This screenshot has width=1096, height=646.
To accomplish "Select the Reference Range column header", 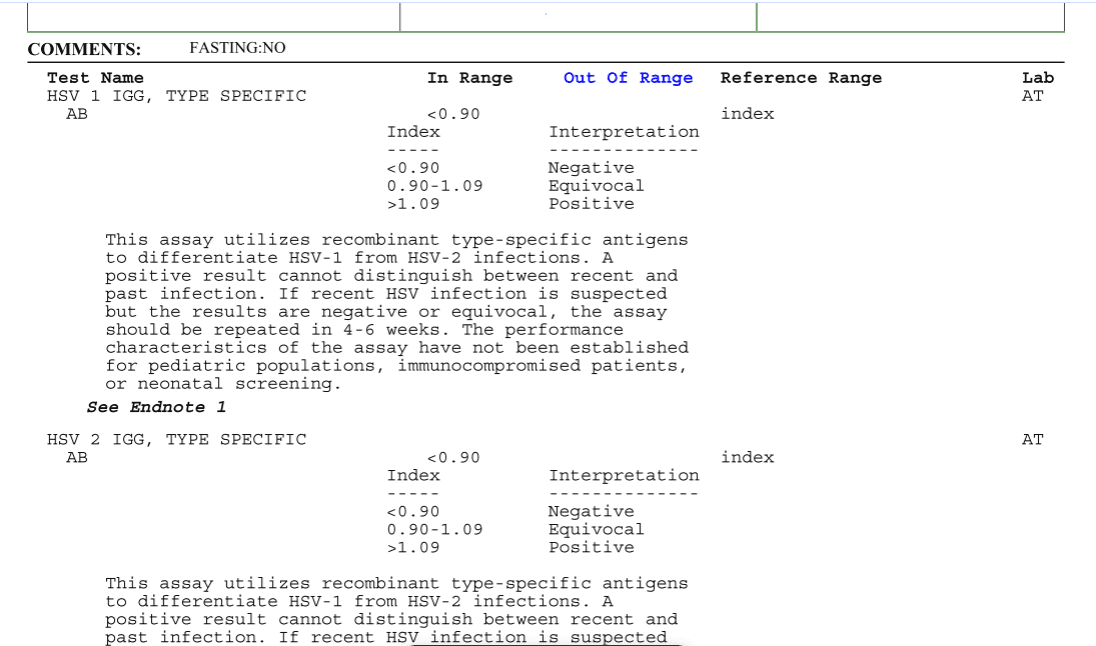I will point(801,78).
